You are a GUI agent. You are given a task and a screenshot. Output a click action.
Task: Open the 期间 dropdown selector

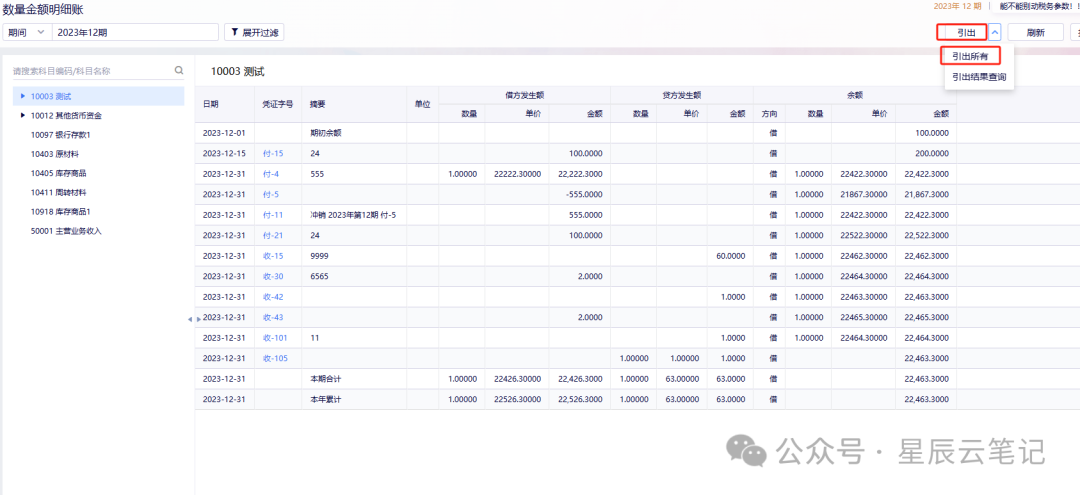tap(27, 32)
